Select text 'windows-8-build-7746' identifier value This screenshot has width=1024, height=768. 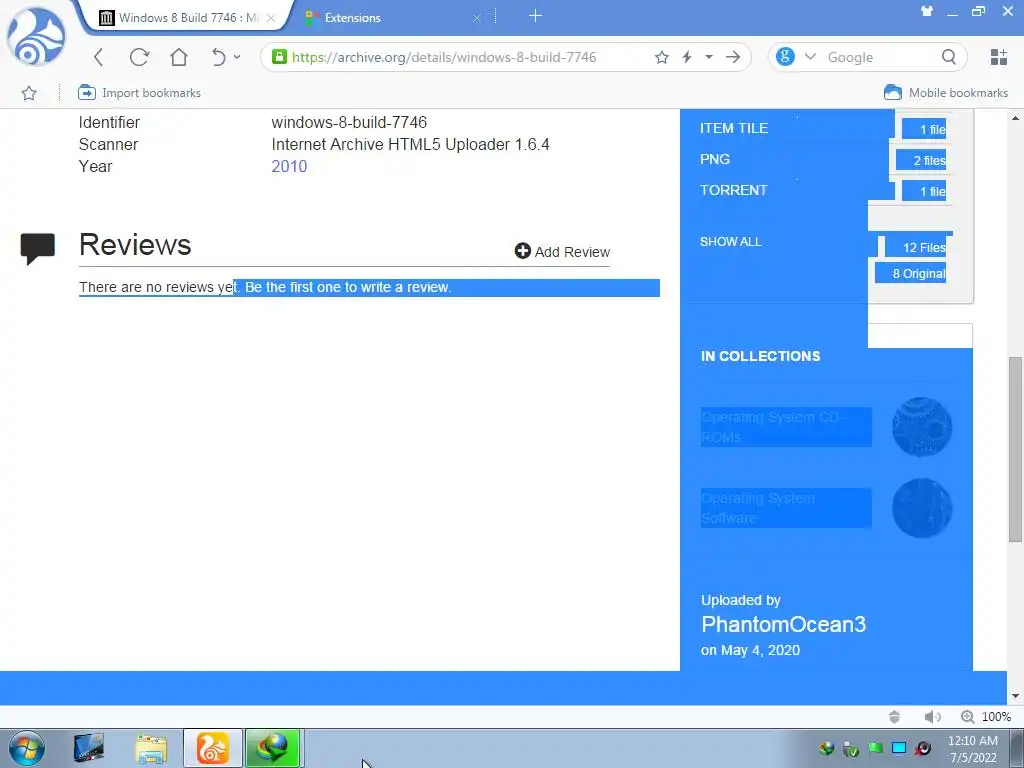(349, 123)
